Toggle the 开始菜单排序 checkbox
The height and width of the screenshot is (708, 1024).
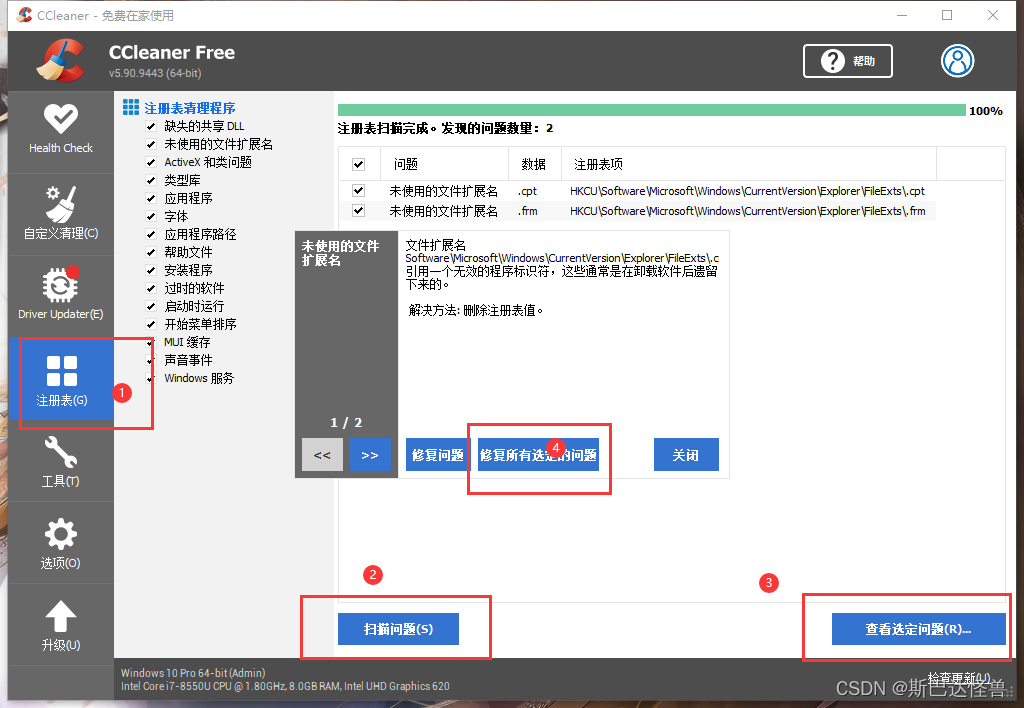[151, 324]
